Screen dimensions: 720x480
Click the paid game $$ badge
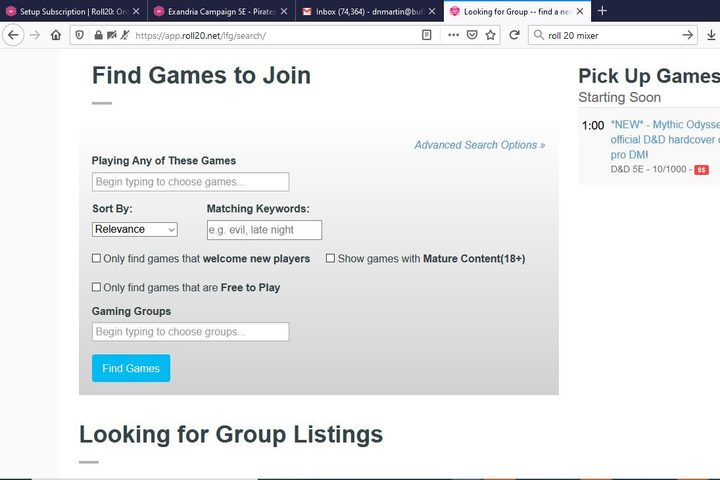pos(701,170)
